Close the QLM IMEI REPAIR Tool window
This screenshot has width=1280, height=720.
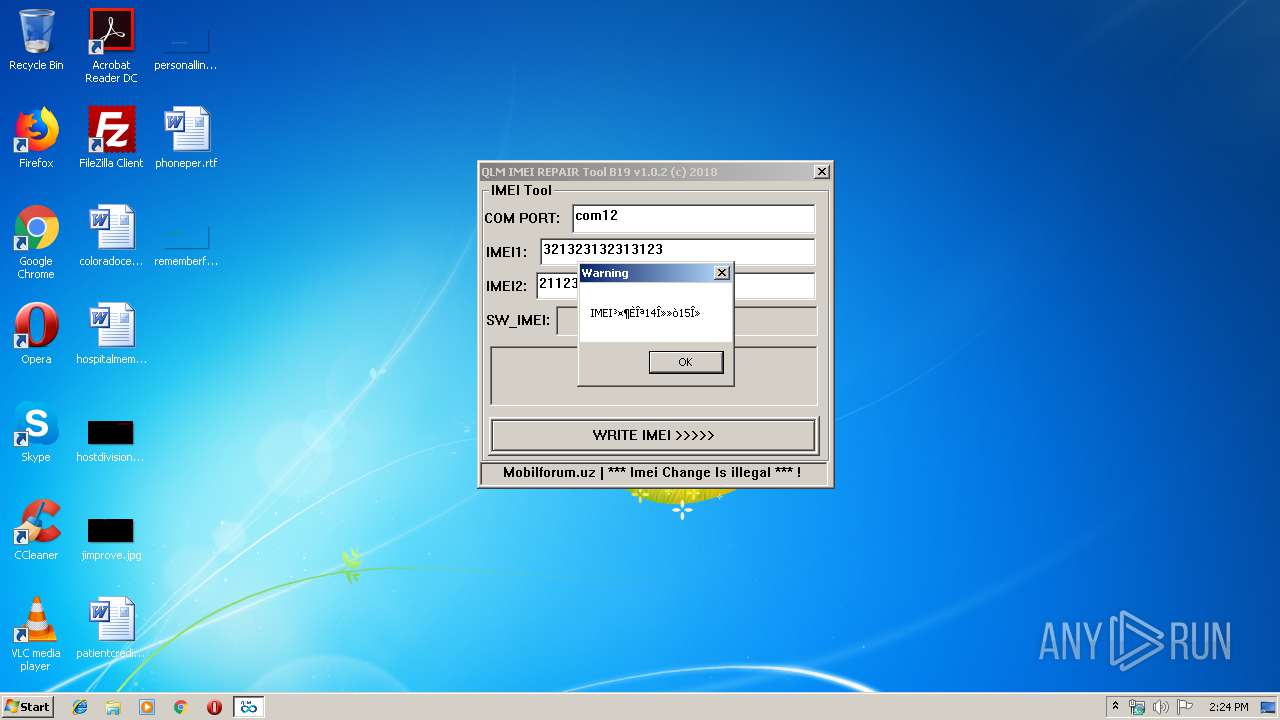(822, 172)
